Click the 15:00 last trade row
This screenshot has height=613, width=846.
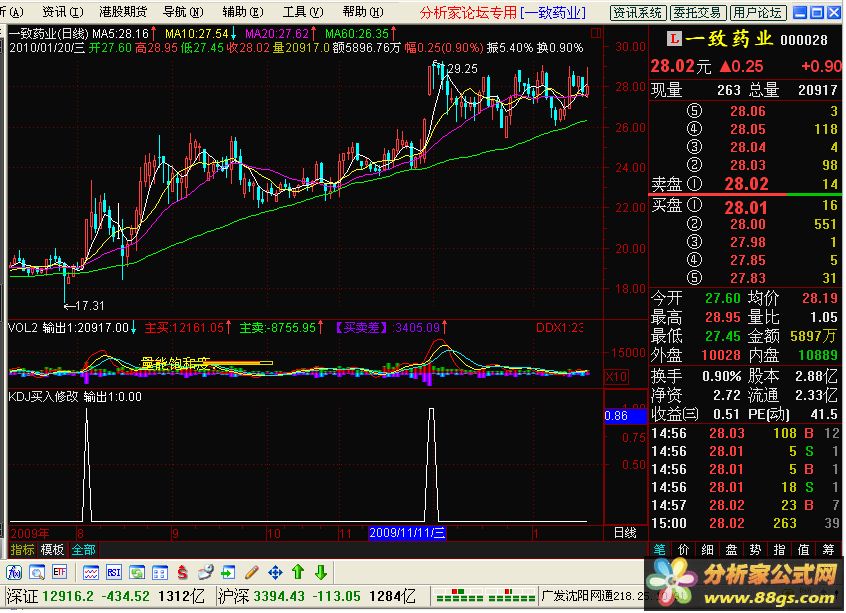click(745, 523)
